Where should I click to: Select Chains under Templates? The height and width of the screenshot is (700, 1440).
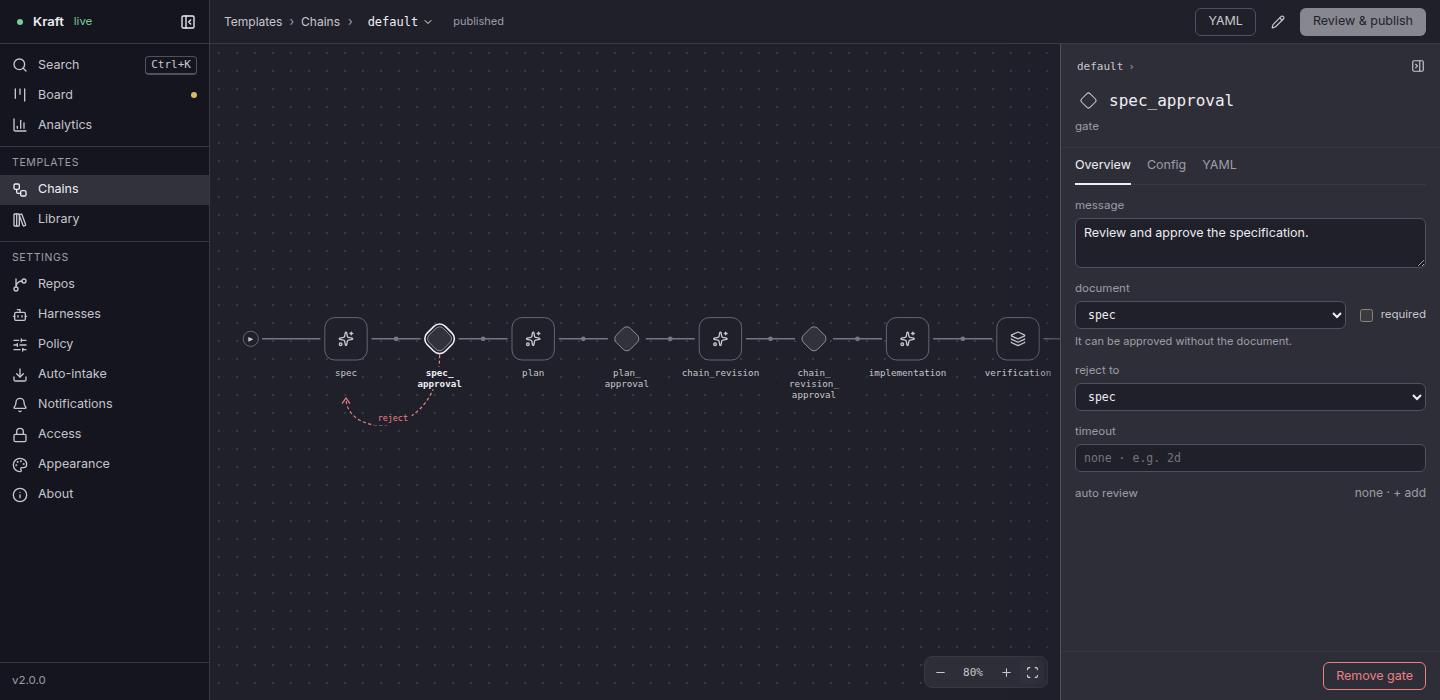104,189
